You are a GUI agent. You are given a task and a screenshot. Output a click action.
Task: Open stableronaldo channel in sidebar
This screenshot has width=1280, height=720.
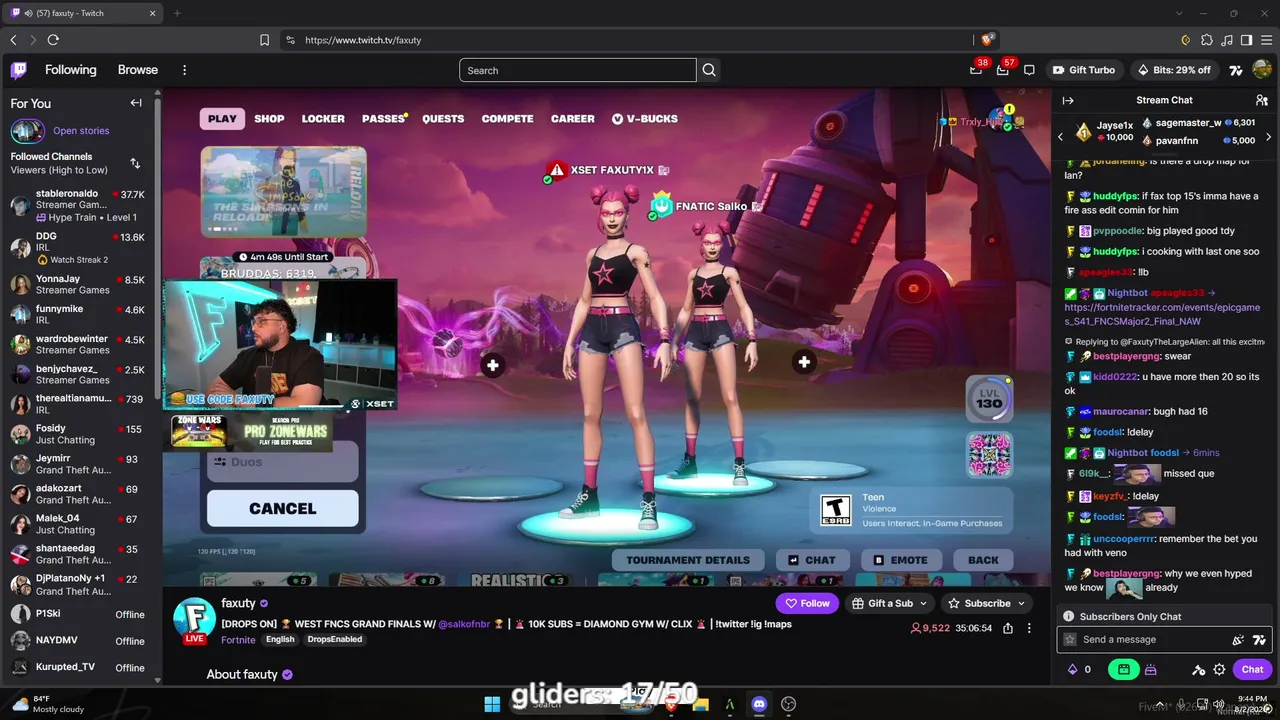coord(78,205)
